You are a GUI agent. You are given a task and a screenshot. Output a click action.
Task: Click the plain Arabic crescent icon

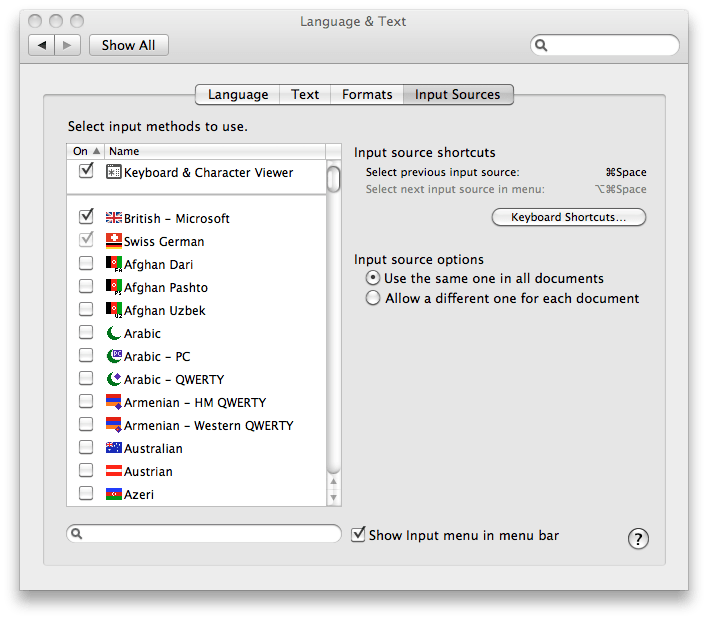[x=114, y=333]
